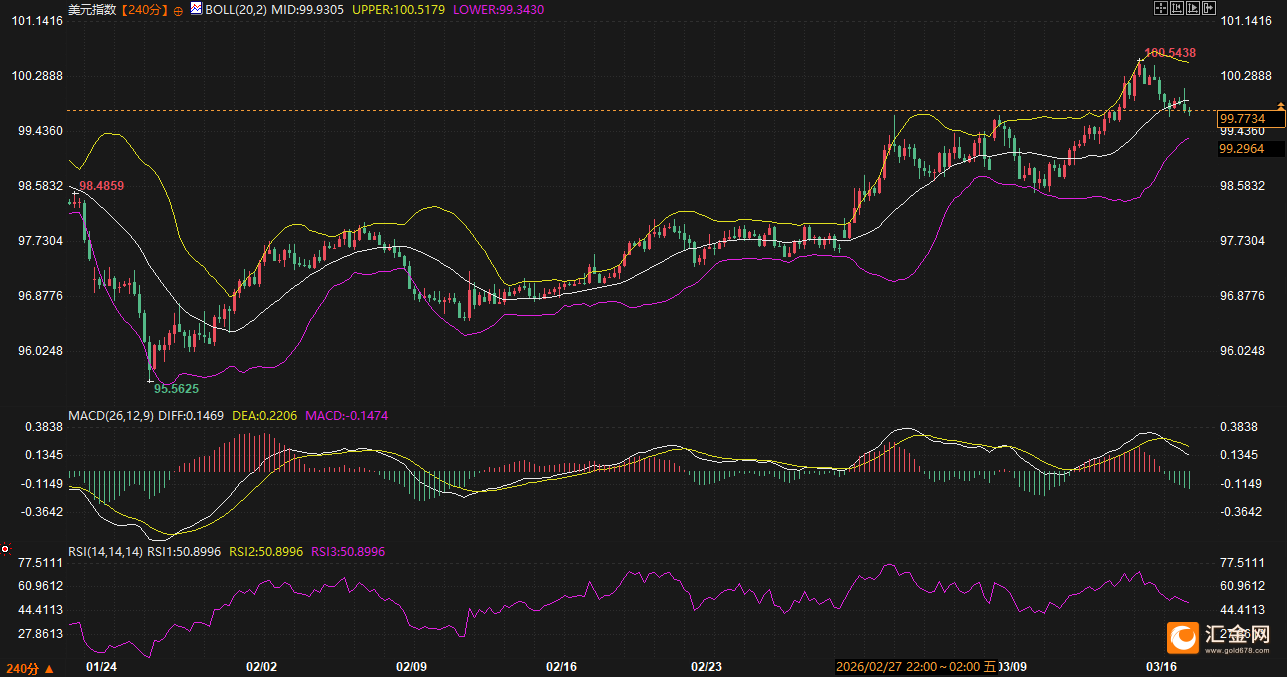This screenshot has width=1287, height=677.
Task: Click the 美元指数 symbol name
Action: [91, 9]
